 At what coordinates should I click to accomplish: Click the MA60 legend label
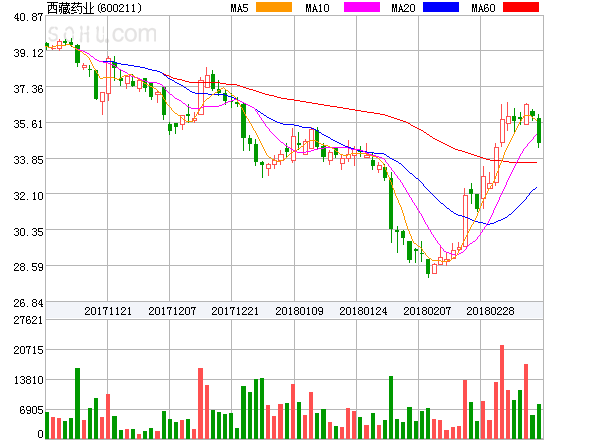[x=483, y=8]
